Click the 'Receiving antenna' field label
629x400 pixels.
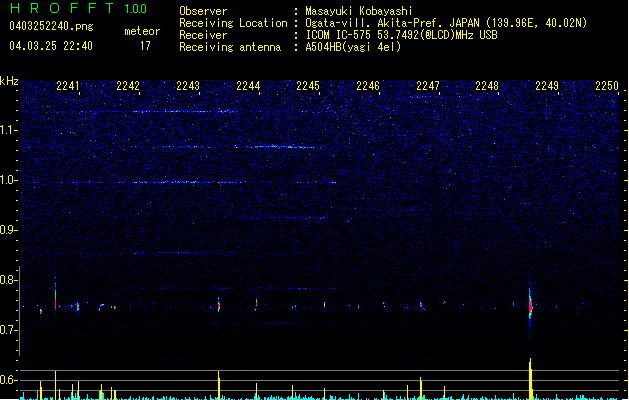click(x=230, y=47)
